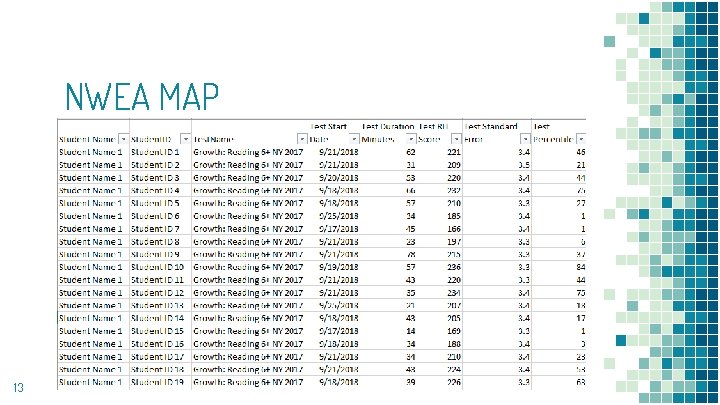Image resolution: width=720 pixels, height=405 pixels.
Task: Click RIT score 169 cell
Action: (454, 331)
